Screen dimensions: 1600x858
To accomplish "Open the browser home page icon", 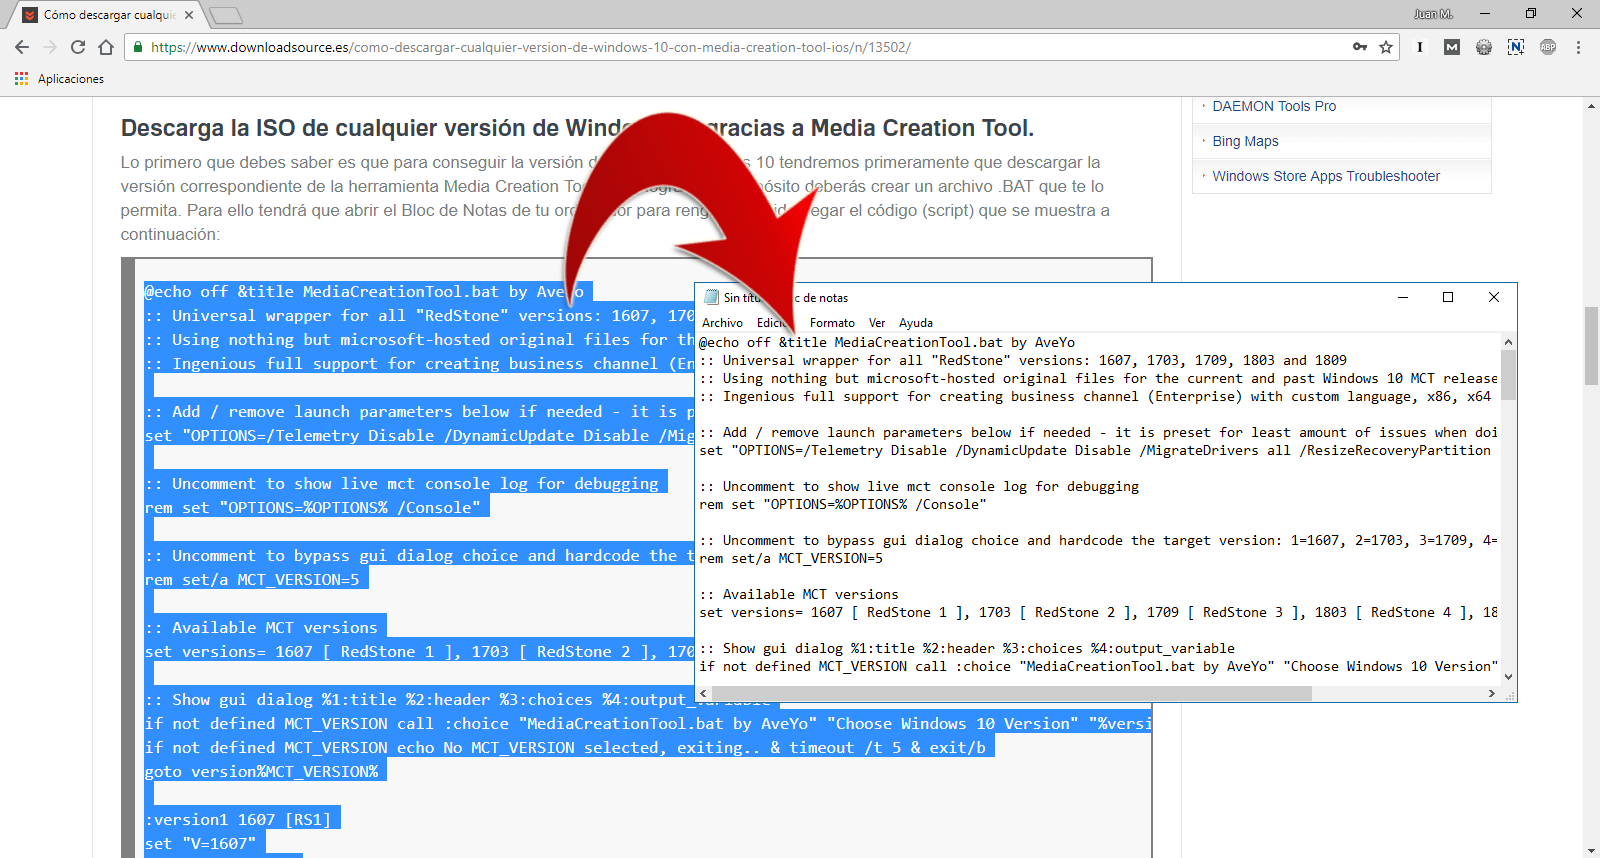I will [x=106, y=47].
